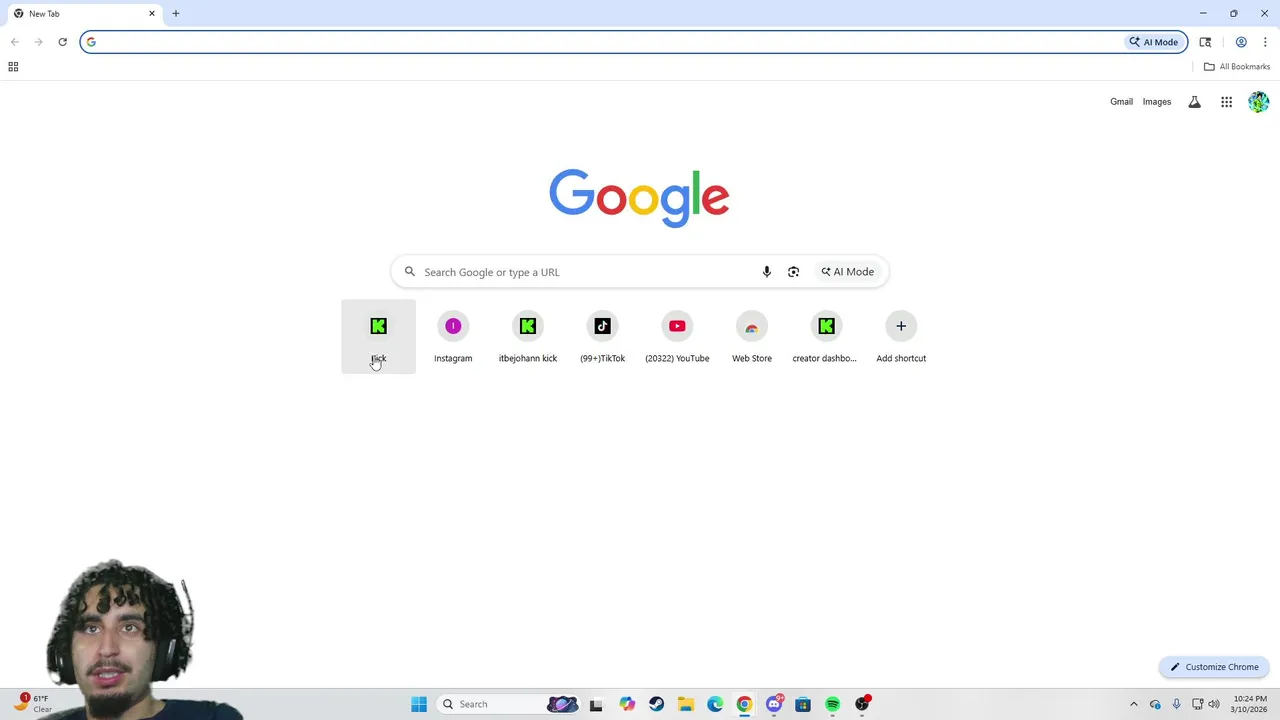Viewport: 1280px width, 720px height.
Task: Open Discord from the taskbar
Action: click(774, 704)
